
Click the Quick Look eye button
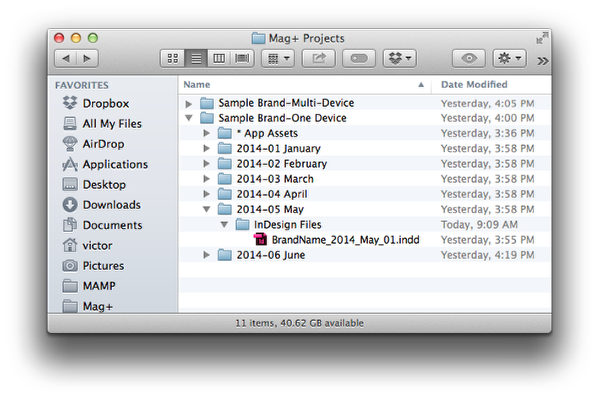[469, 59]
